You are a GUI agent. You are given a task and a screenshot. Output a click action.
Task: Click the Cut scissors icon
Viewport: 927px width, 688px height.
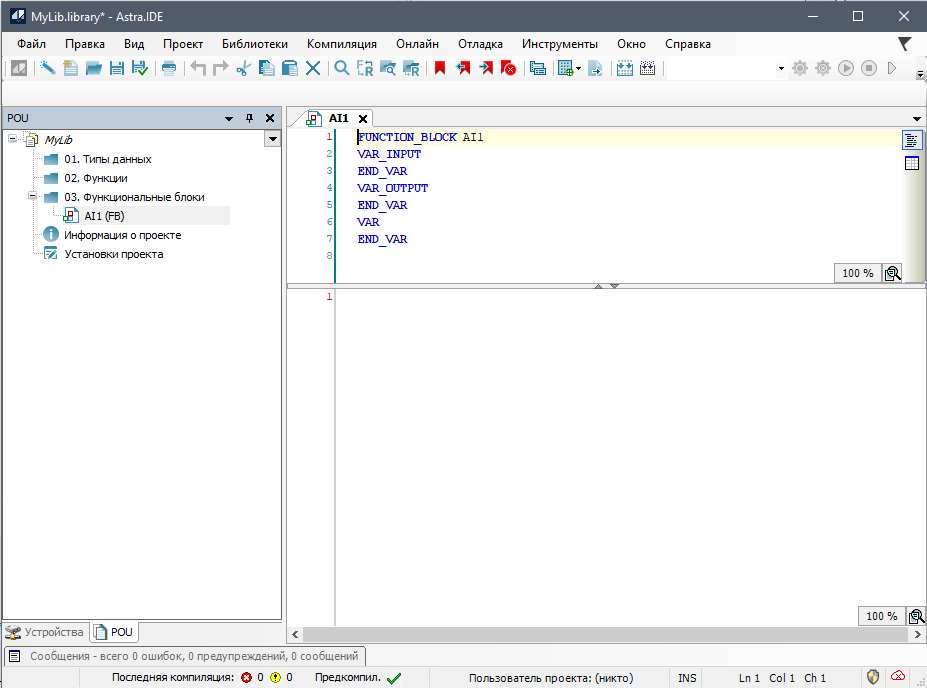pos(243,69)
